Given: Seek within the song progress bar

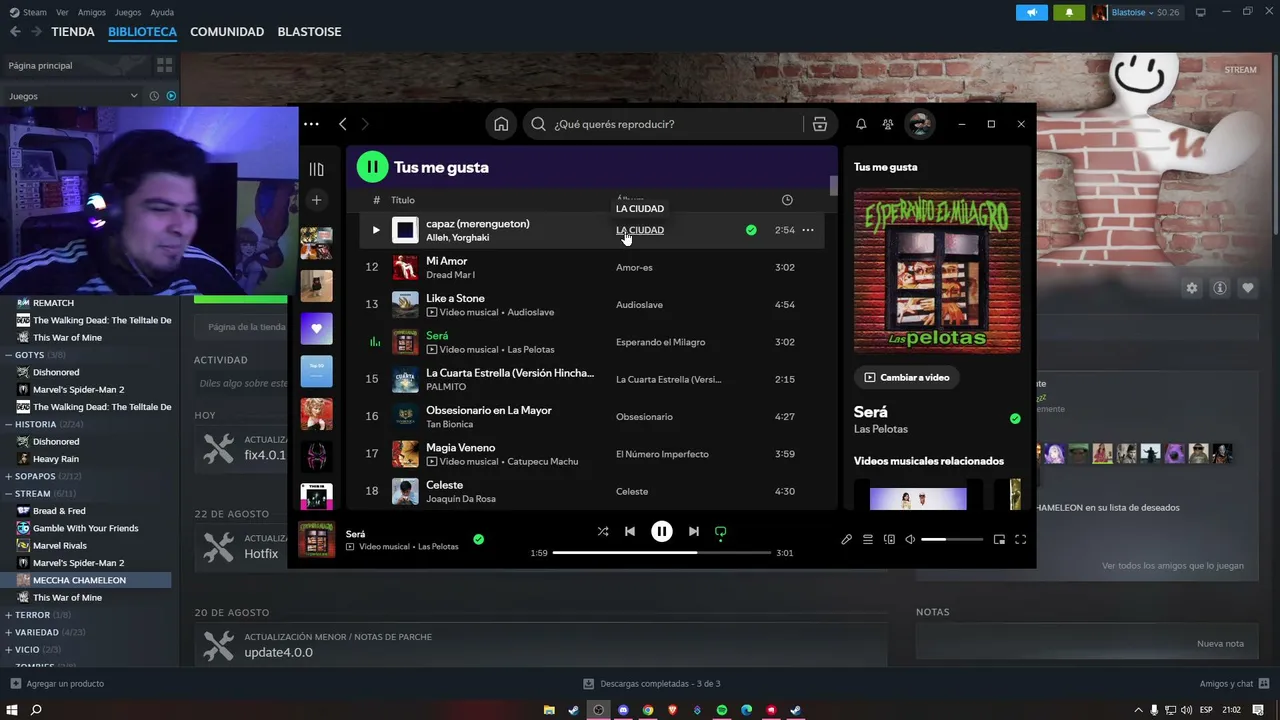Looking at the screenshot, I should coord(662,552).
